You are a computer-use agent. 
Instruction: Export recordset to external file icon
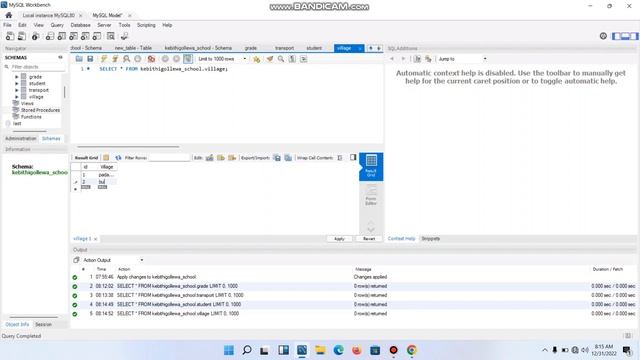(277, 158)
